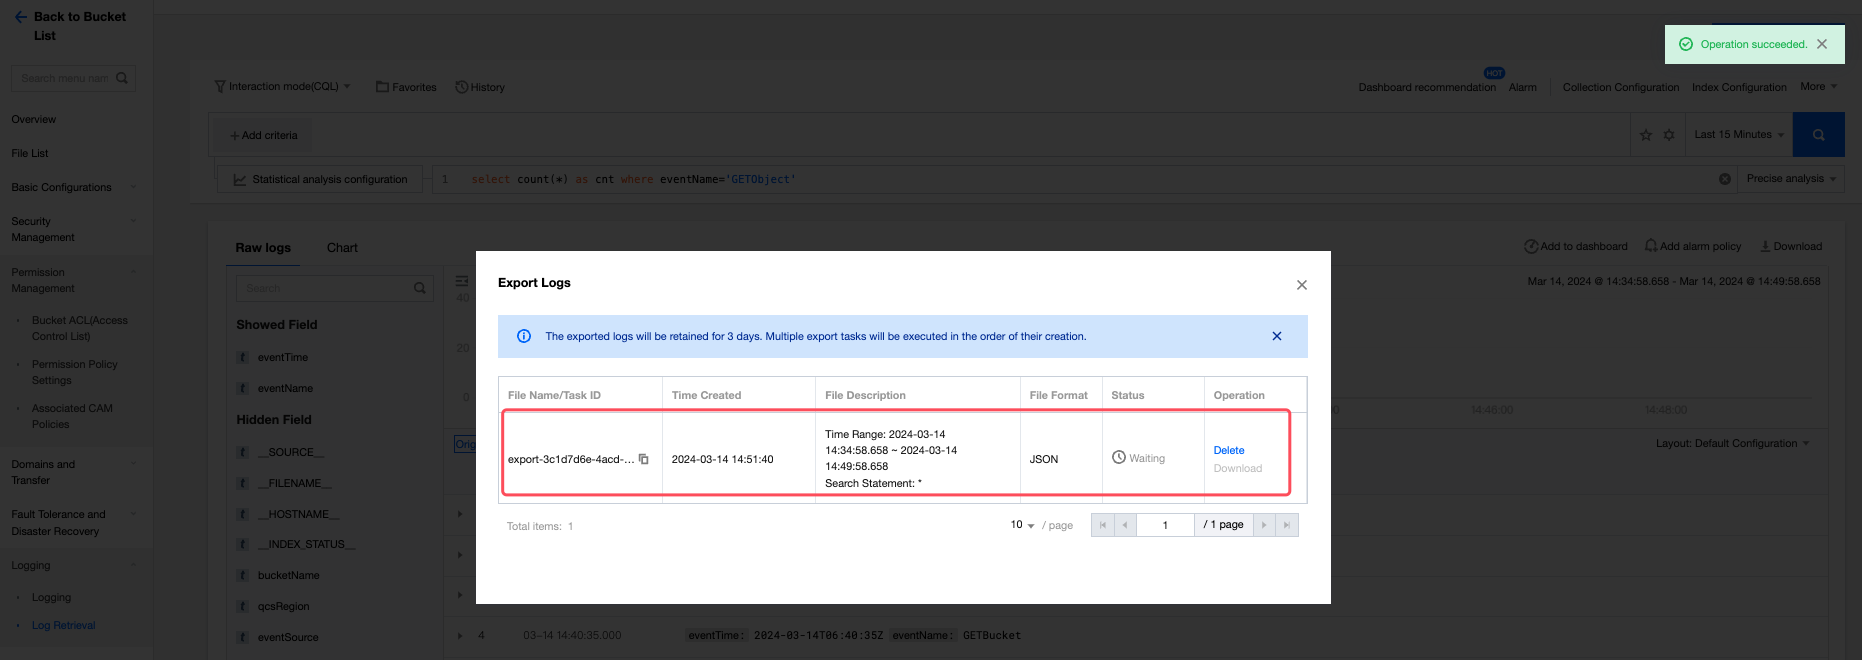This screenshot has width=1862, height=660.
Task: Click the star favorite icon in search bar
Action: click(1646, 135)
